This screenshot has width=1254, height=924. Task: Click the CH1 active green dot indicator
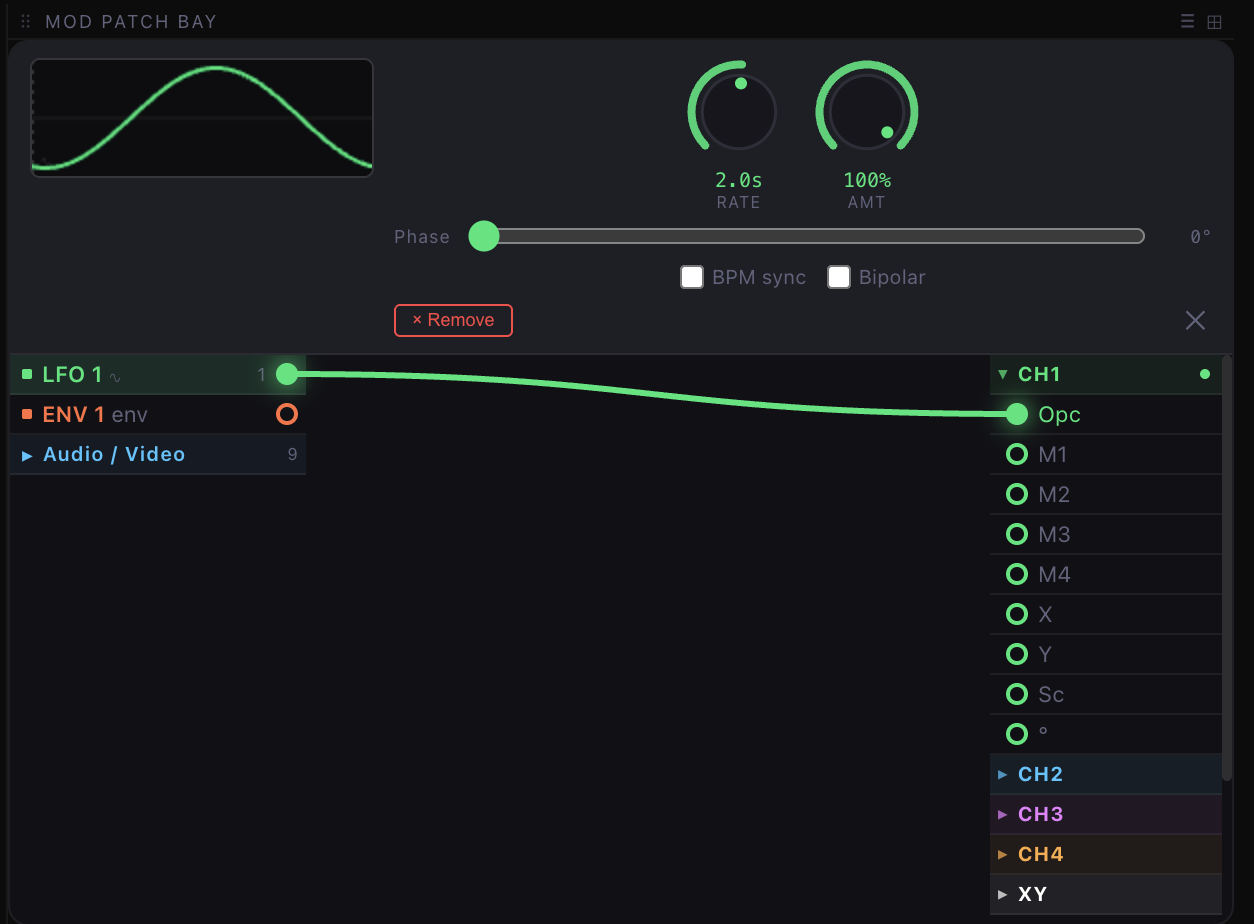[1204, 374]
